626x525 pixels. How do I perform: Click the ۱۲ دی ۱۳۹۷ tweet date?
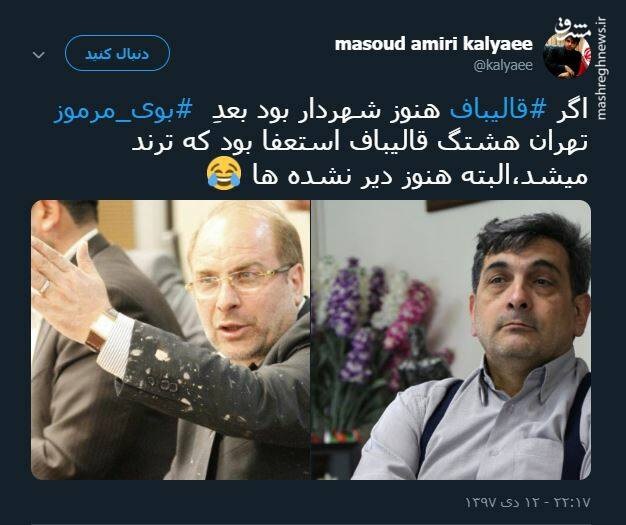click(503, 501)
